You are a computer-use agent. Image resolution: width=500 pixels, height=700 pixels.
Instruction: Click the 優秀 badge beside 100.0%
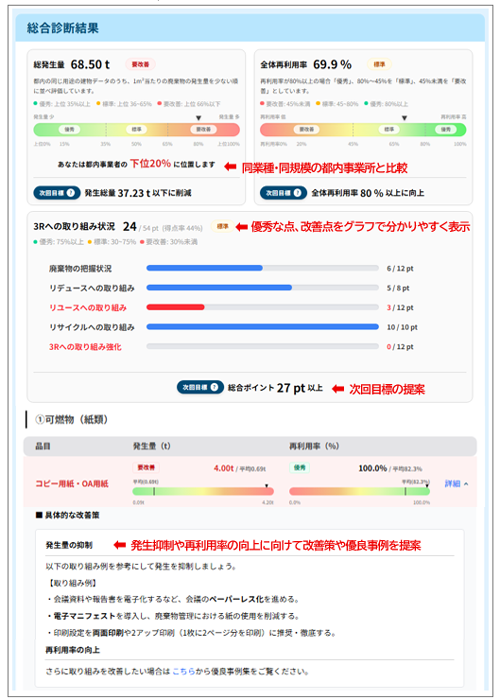pyautogui.click(x=300, y=467)
